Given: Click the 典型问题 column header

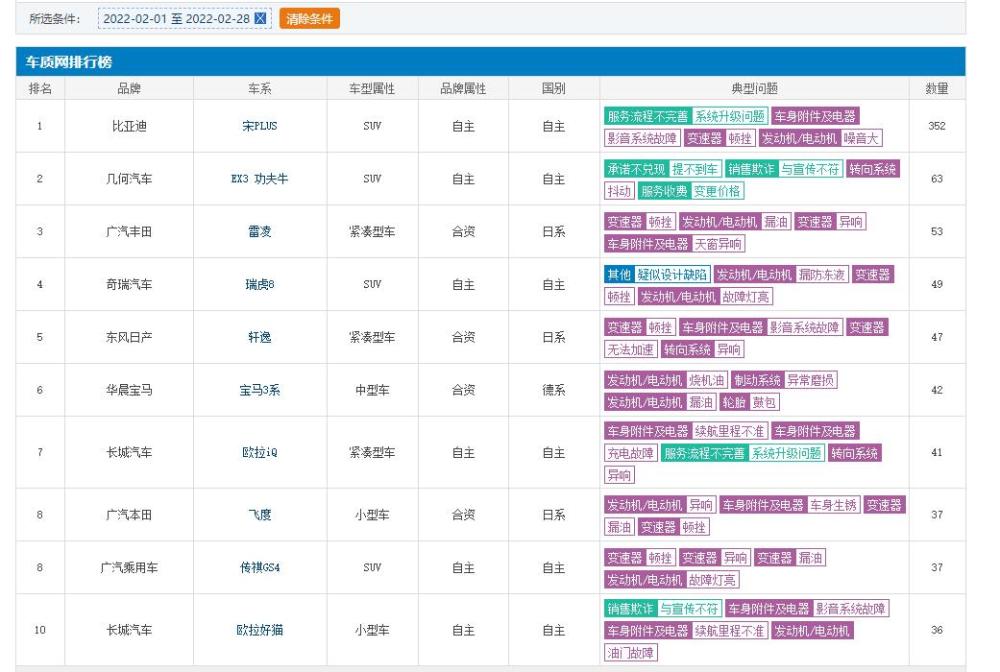Looking at the screenshot, I should tap(754, 89).
